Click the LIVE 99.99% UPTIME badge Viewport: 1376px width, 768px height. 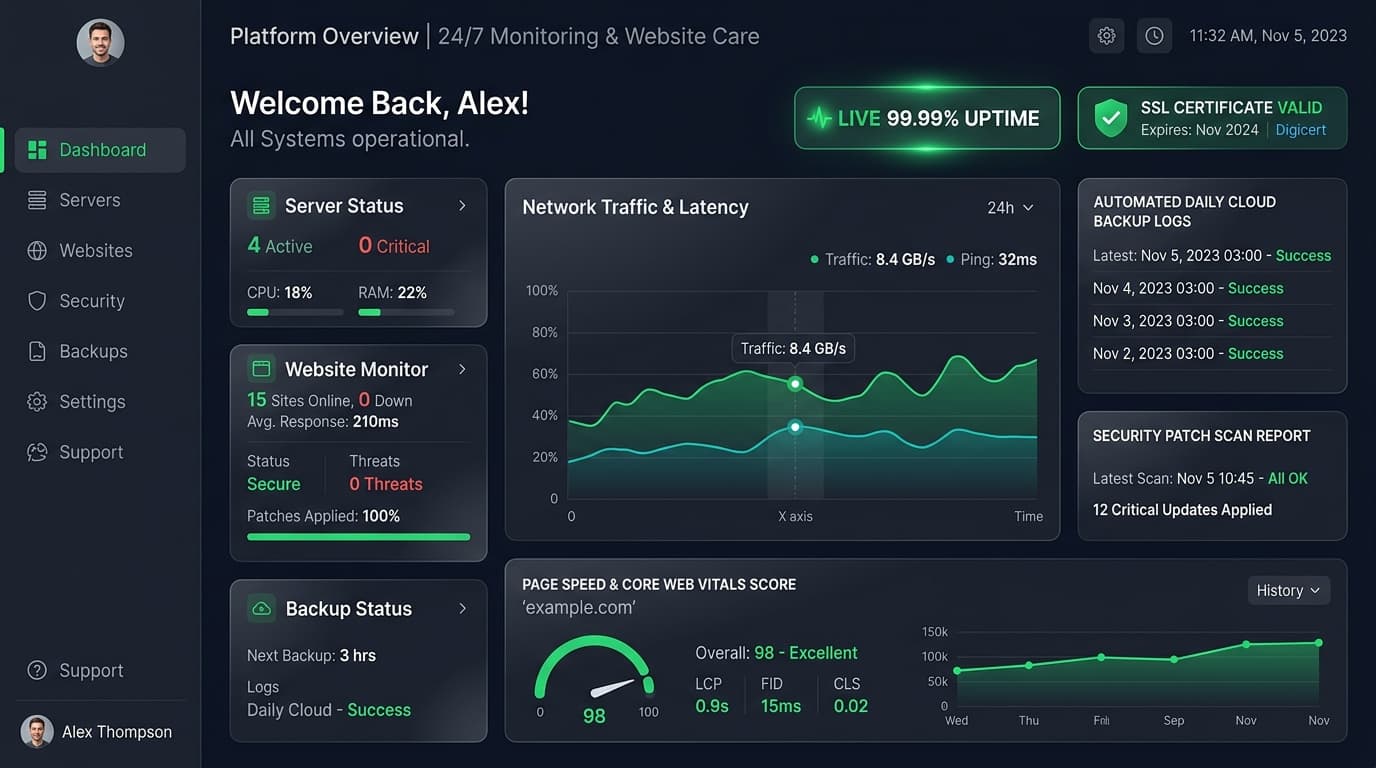click(x=927, y=118)
